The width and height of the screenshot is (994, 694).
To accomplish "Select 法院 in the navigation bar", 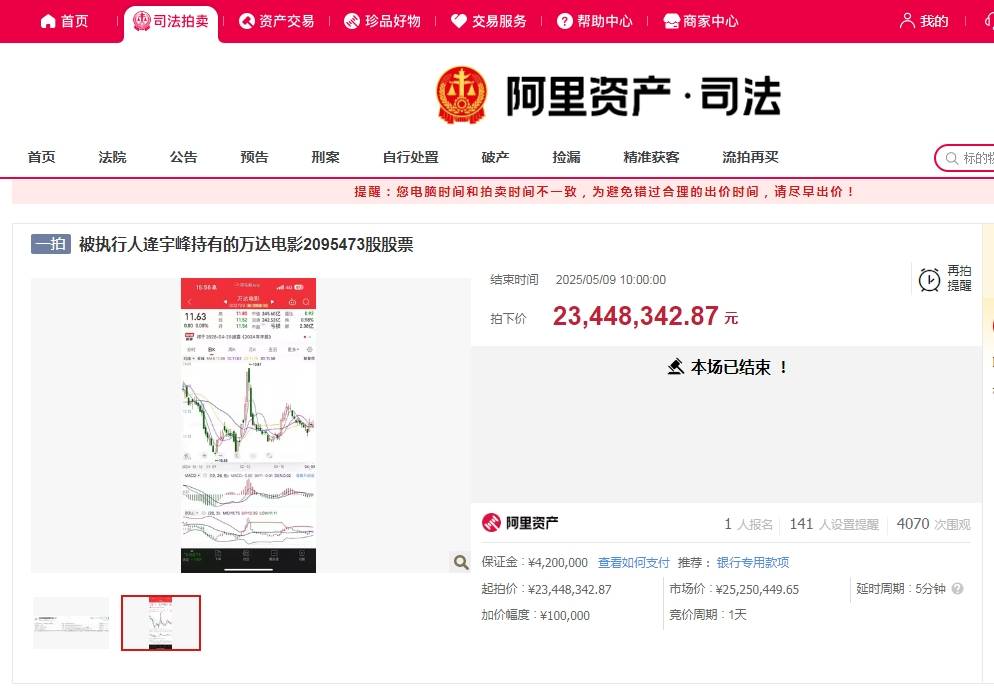I will point(113,157).
